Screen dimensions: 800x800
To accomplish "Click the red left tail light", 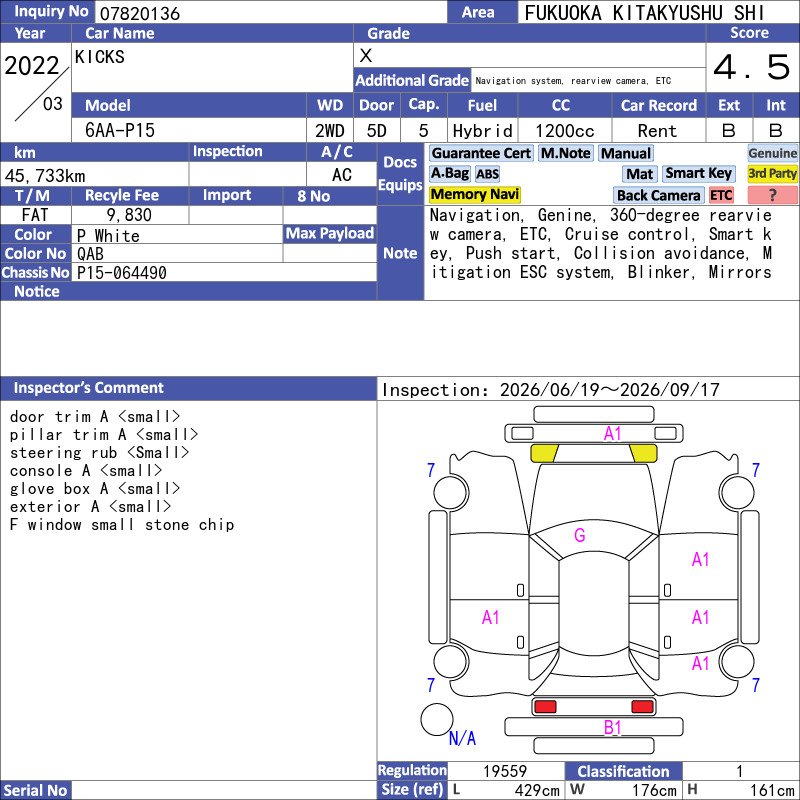I will [545, 707].
